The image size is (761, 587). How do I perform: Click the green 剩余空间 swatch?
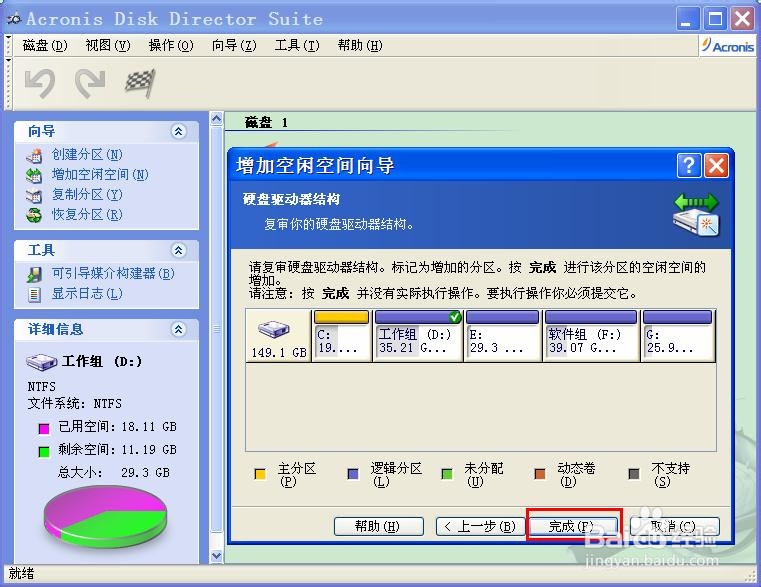click(44, 452)
